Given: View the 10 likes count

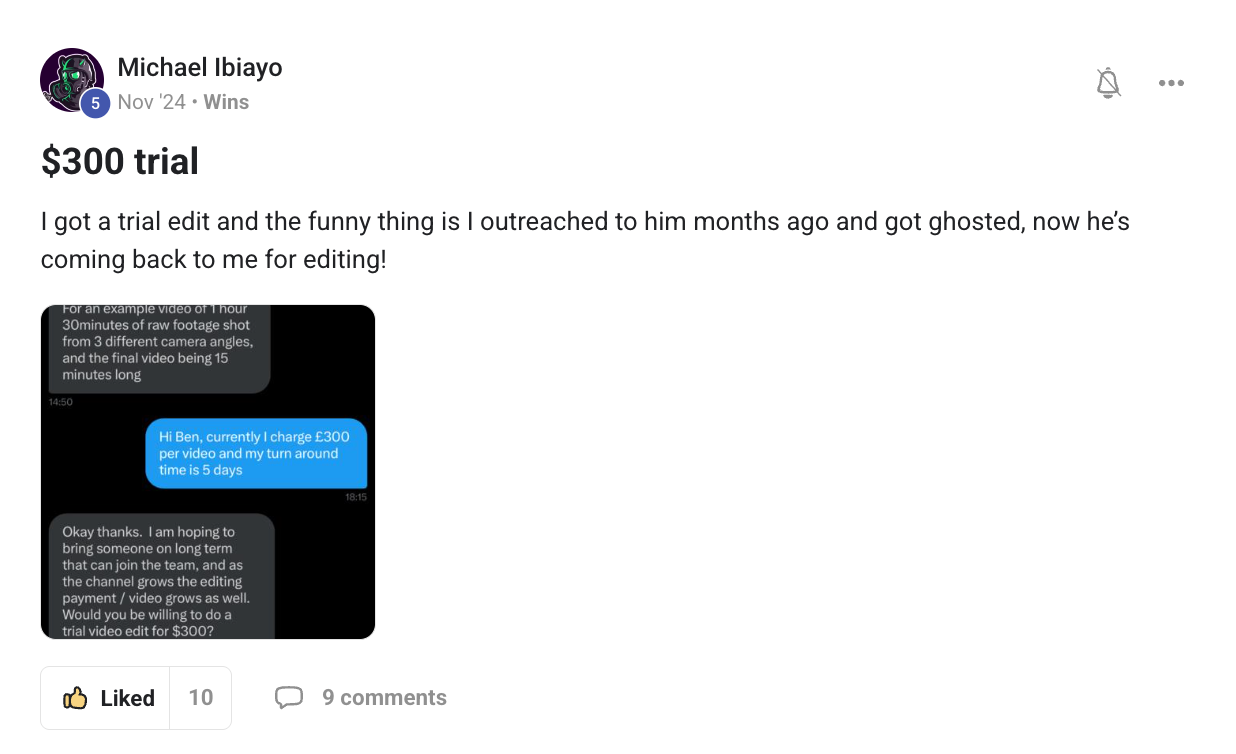Looking at the screenshot, I should click(x=201, y=698).
